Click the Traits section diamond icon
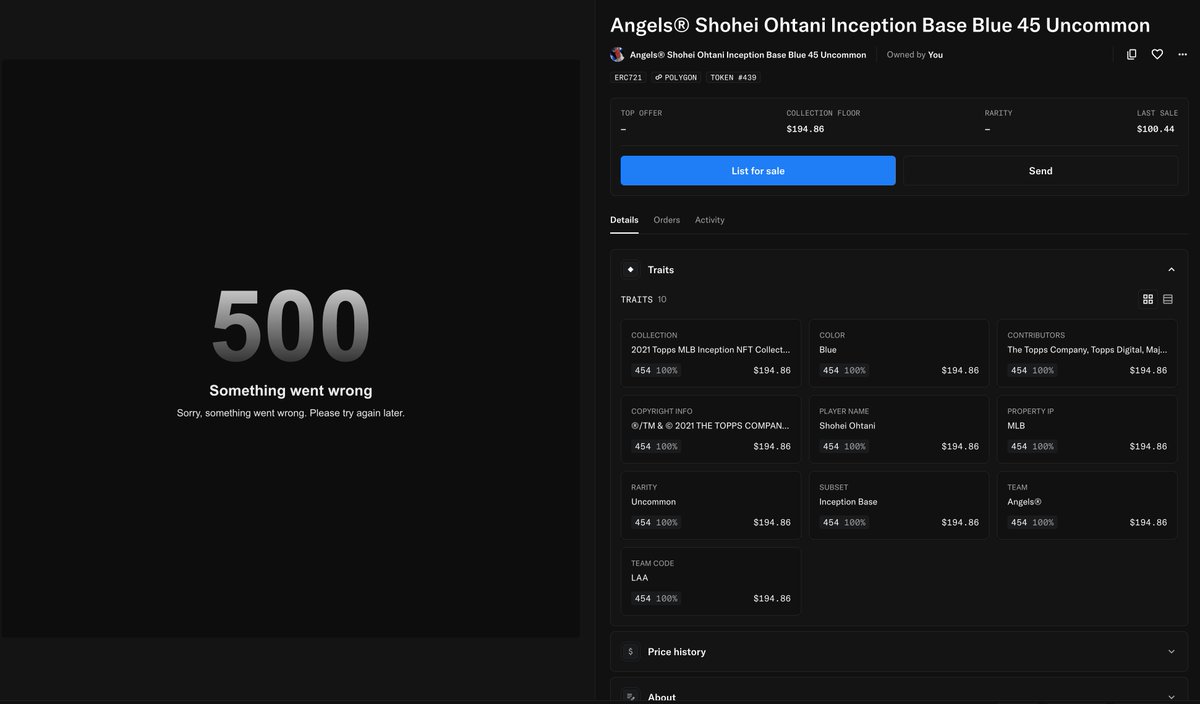Viewport: 1200px width, 704px height. click(630, 270)
